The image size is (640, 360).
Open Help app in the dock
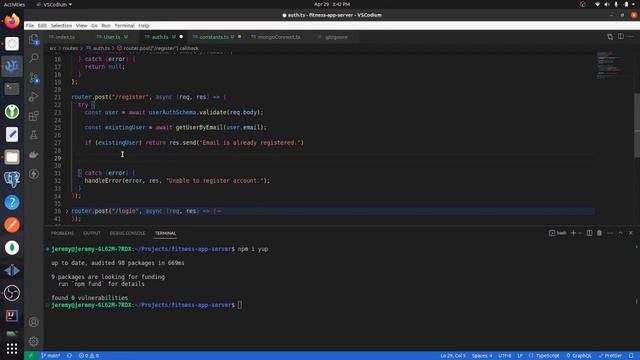coord(12,202)
